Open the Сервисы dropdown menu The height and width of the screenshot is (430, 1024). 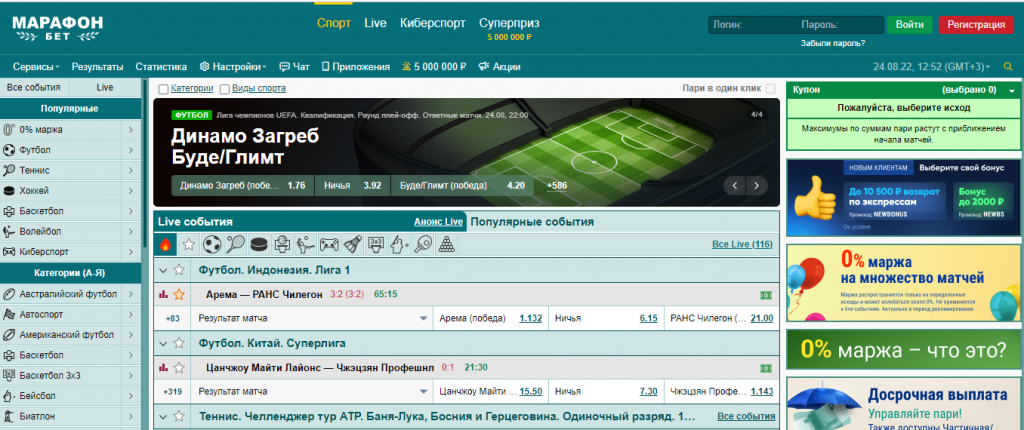pos(36,67)
